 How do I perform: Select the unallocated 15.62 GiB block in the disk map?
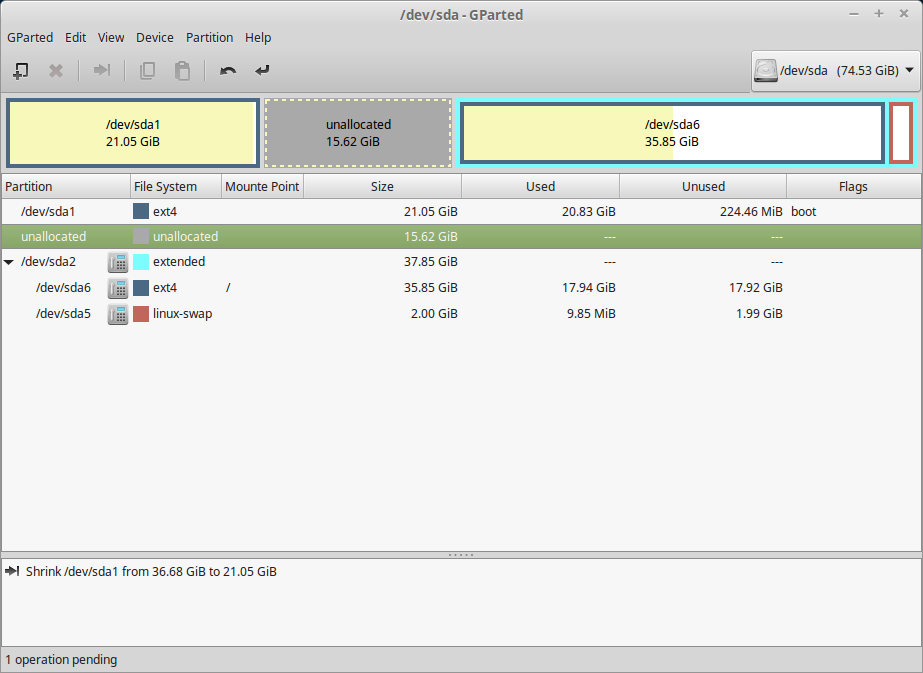click(358, 133)
